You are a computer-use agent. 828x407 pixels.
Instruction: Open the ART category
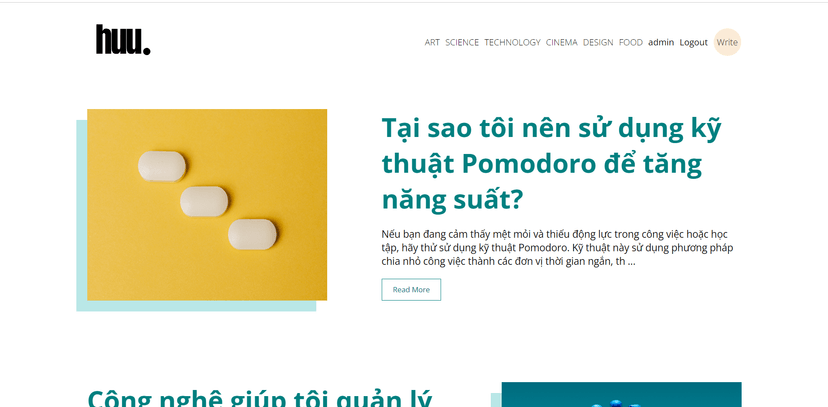pos(432,42)
